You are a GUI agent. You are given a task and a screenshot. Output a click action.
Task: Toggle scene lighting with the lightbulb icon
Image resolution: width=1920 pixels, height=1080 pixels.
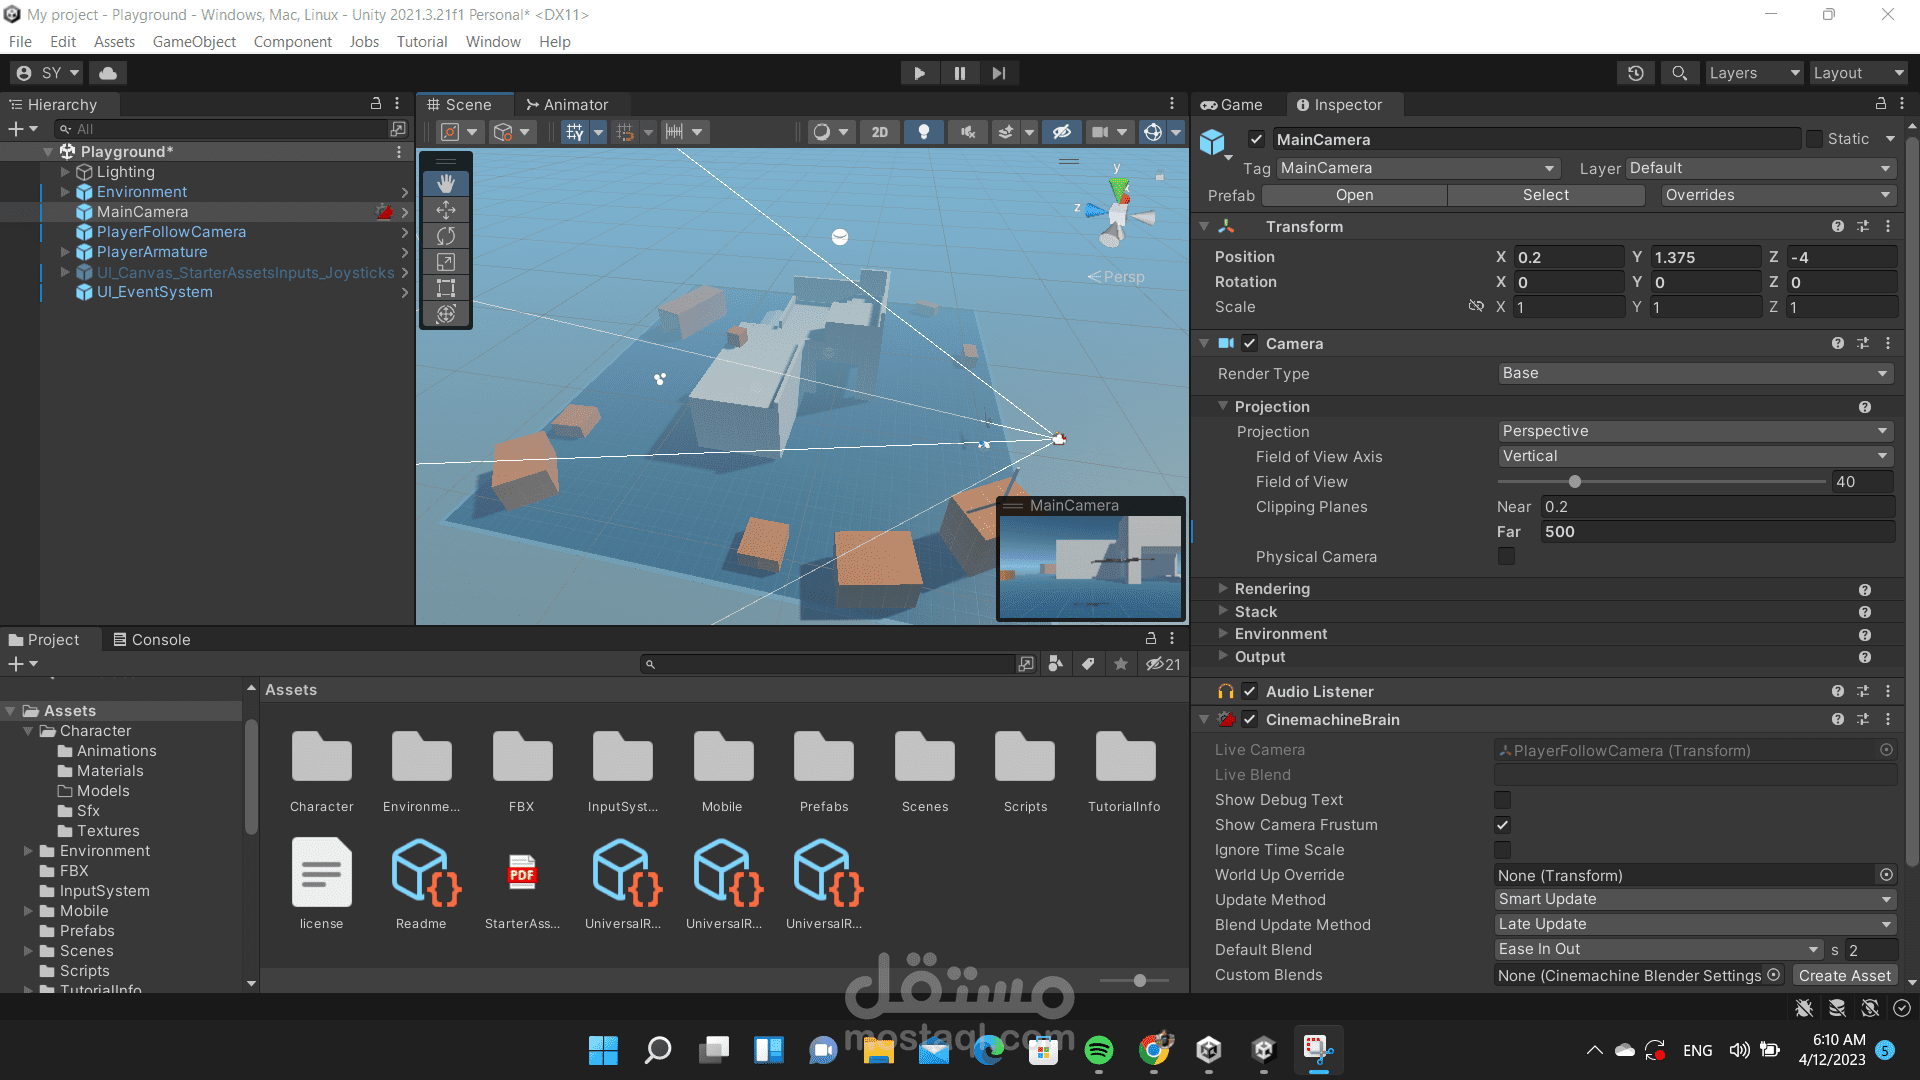pyautogui.click(x=923, y=132)
